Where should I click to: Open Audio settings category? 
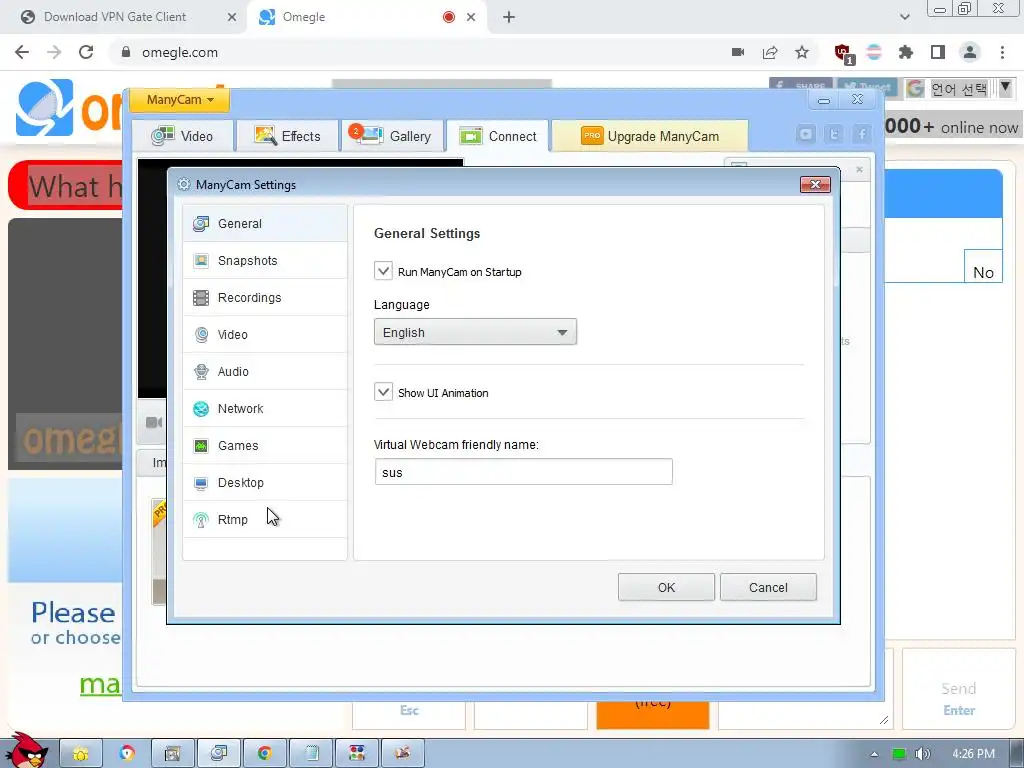264,372
